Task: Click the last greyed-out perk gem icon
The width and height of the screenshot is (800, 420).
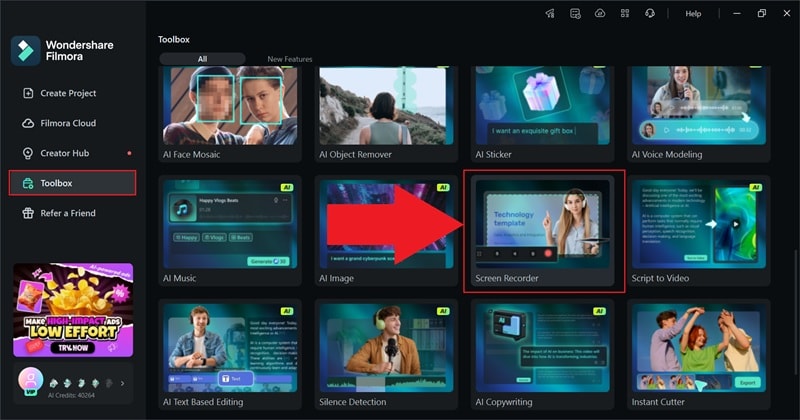Action: (x=109, y=383)
